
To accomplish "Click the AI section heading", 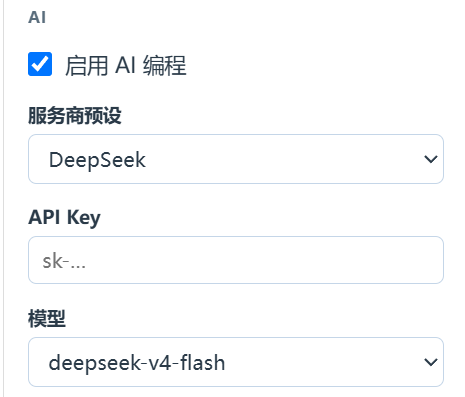I will (x=37, y=17).
